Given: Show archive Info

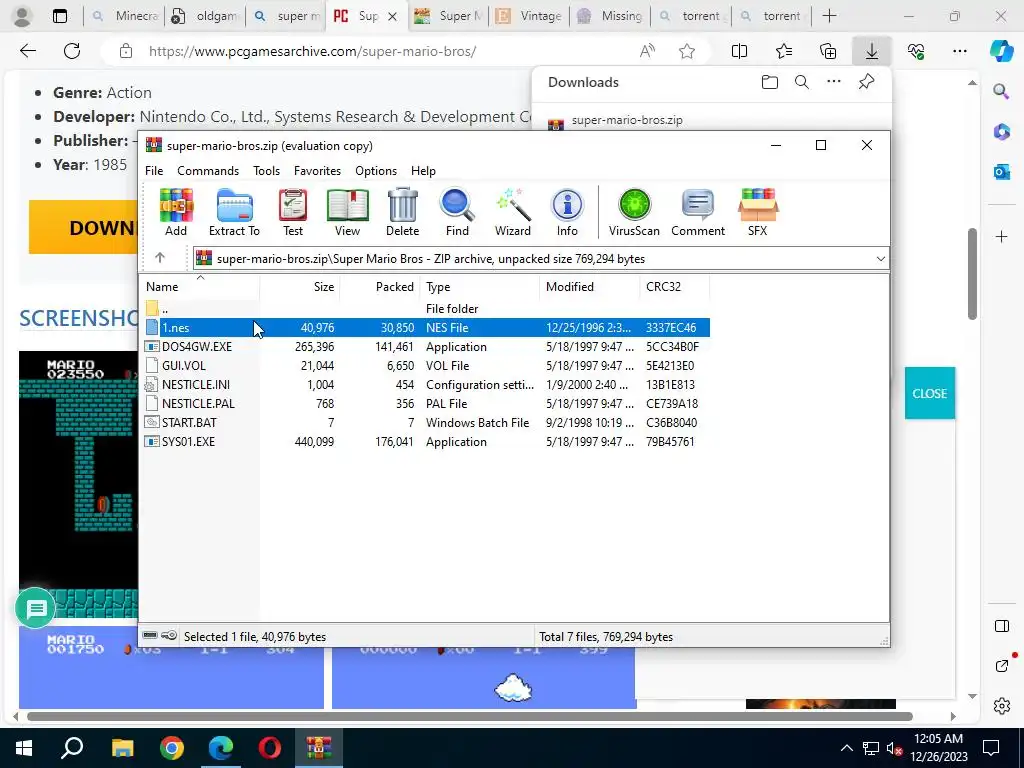Looking at the screenshot, I should [x=567, y=212].
